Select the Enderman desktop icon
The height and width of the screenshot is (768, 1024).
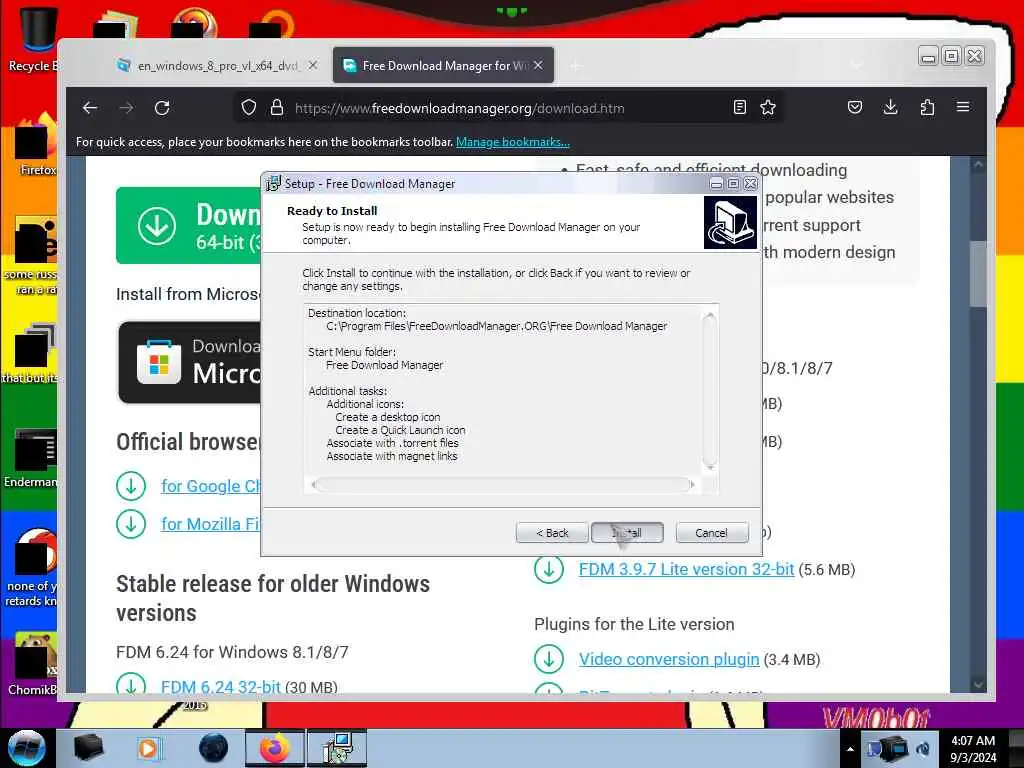31,457
